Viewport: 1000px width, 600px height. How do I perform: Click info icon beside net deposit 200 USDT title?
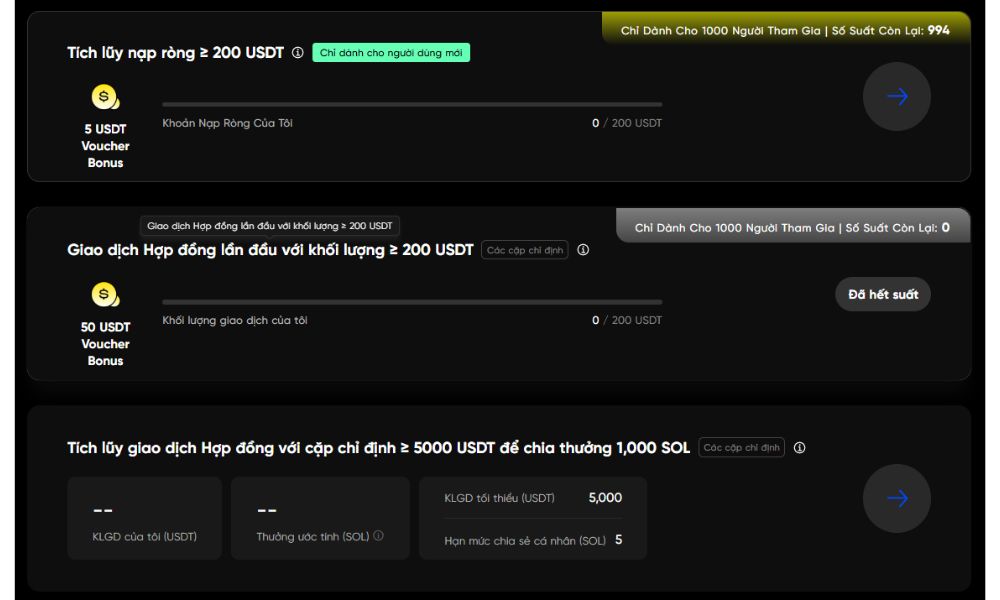click(x=297, y=53)
